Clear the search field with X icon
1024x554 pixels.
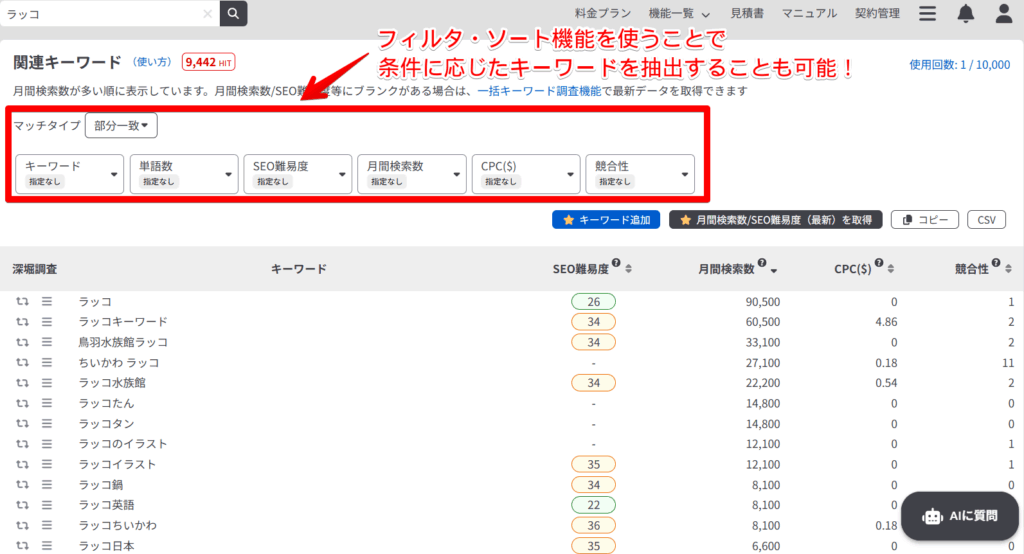click(207, 14)
